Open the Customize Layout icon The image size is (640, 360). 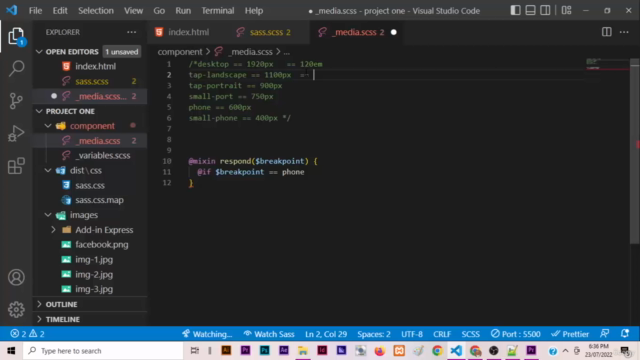tap(566, 10)
